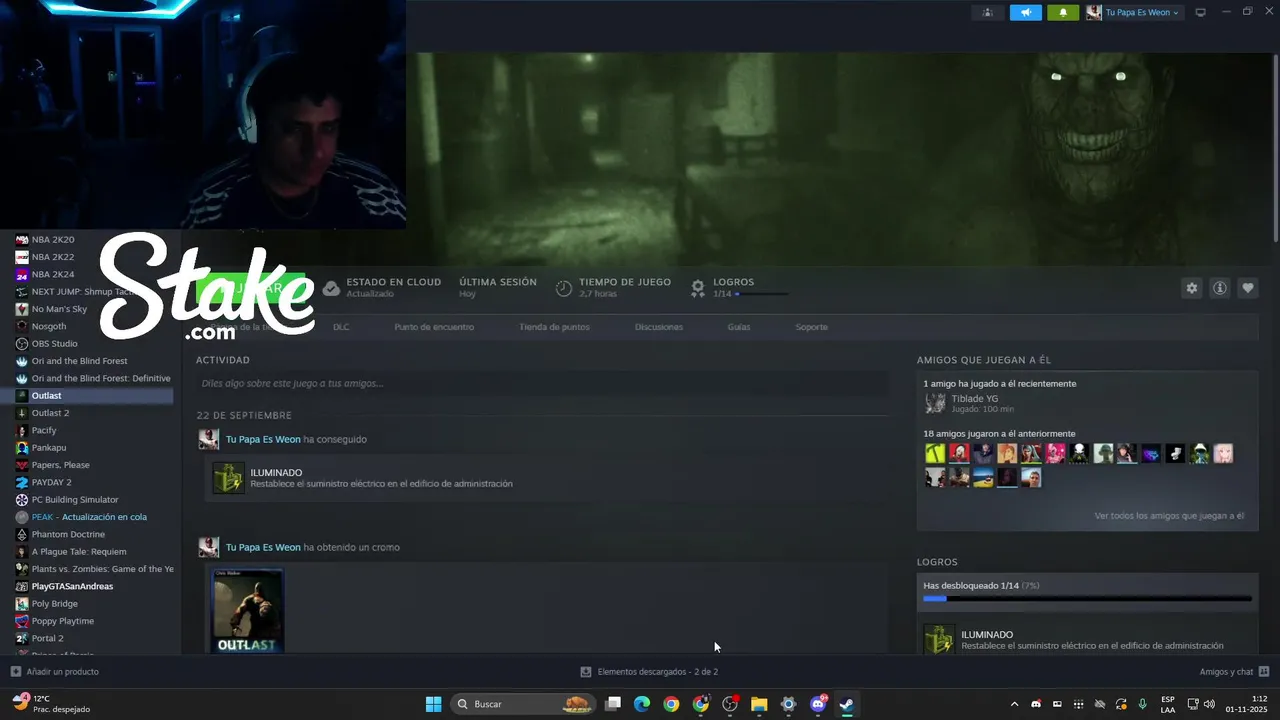
Task: Click Tu Papa Es Weon in achievement activity
Action: click(x=263, y=439)
